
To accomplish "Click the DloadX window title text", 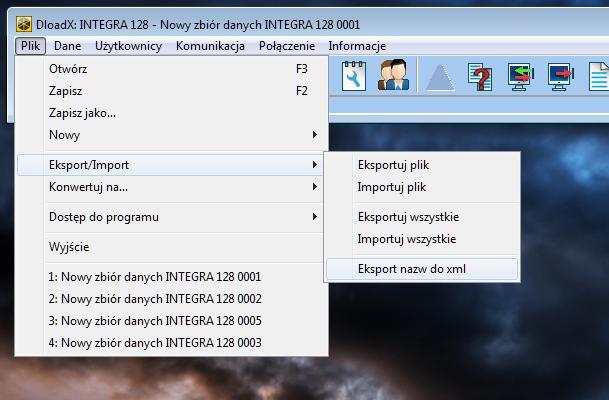I will click(198, 25).
